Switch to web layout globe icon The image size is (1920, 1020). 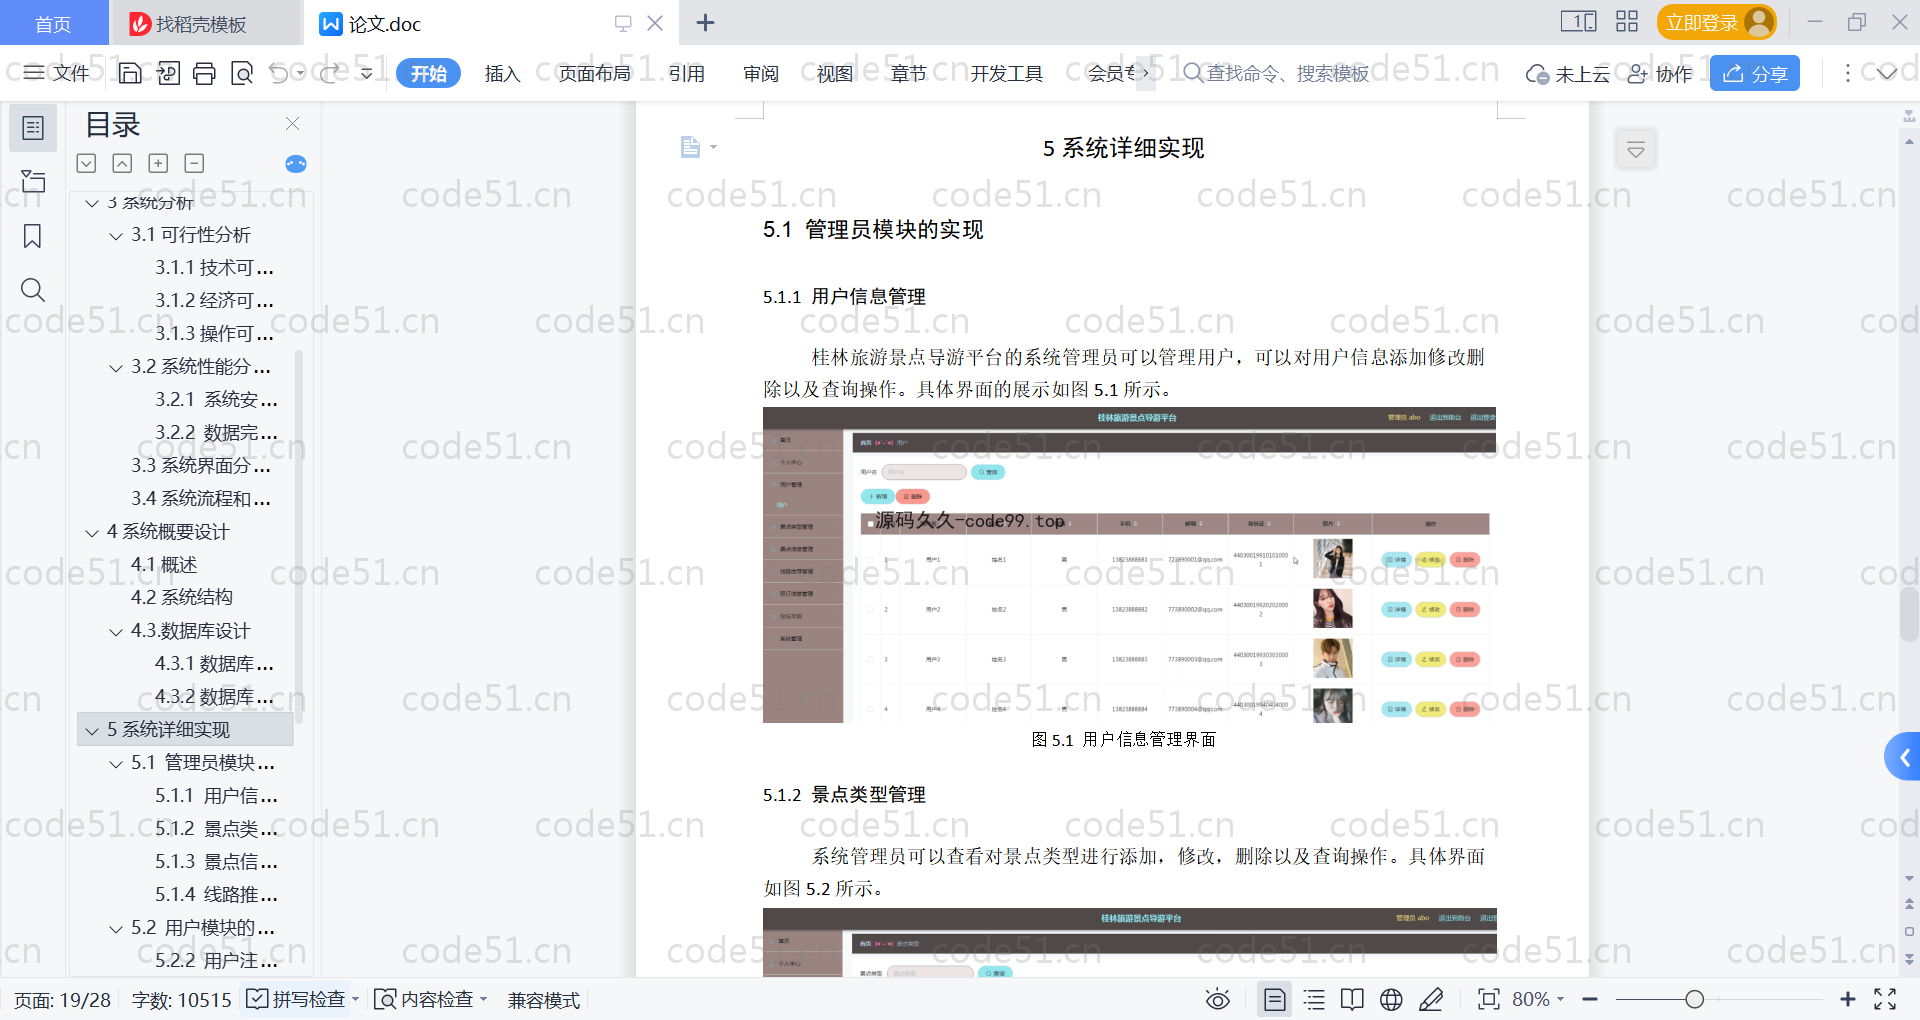coord(1391,999)
